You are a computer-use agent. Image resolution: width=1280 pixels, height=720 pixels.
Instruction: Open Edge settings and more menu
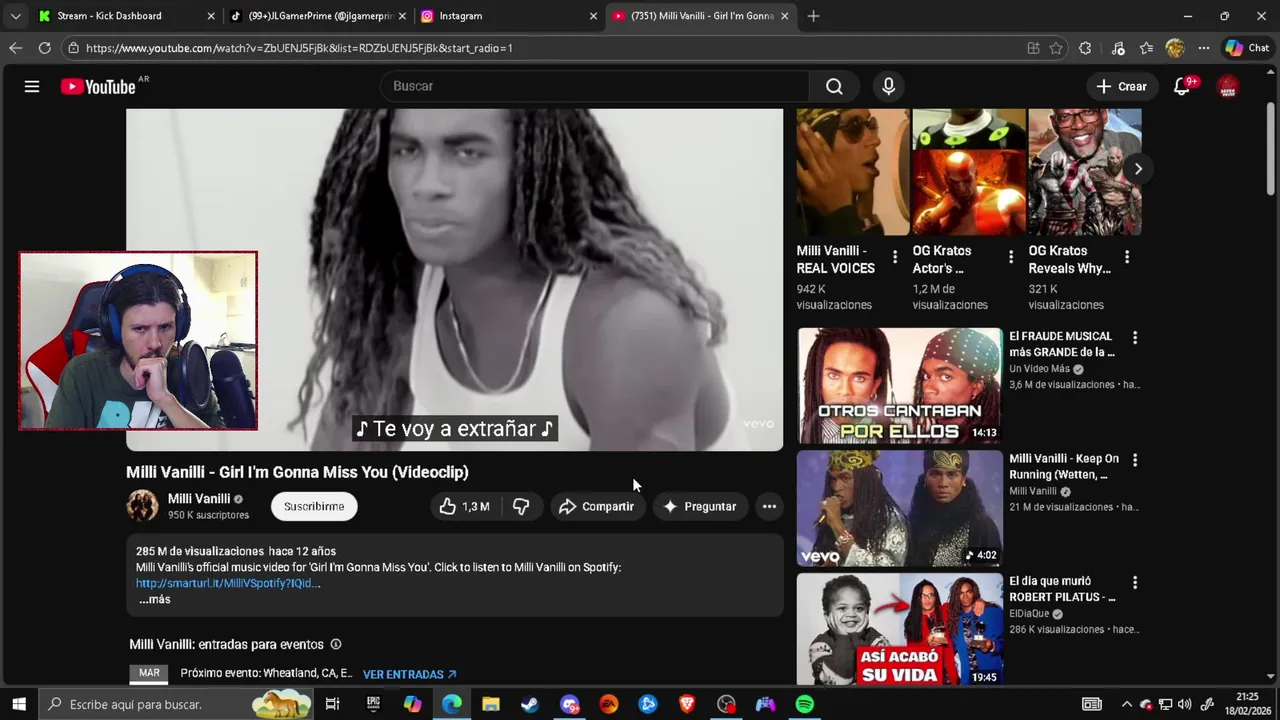point(1204,48)
